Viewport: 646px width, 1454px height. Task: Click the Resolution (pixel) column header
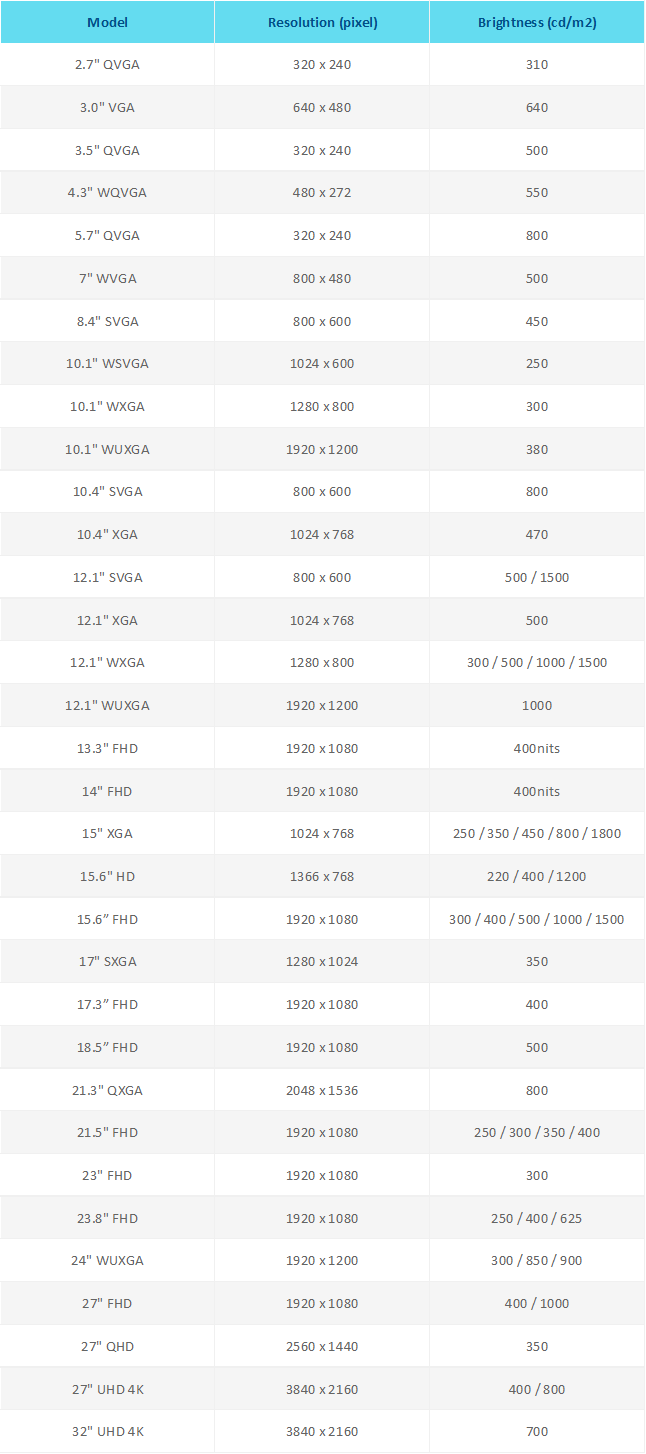click(322, 22)
